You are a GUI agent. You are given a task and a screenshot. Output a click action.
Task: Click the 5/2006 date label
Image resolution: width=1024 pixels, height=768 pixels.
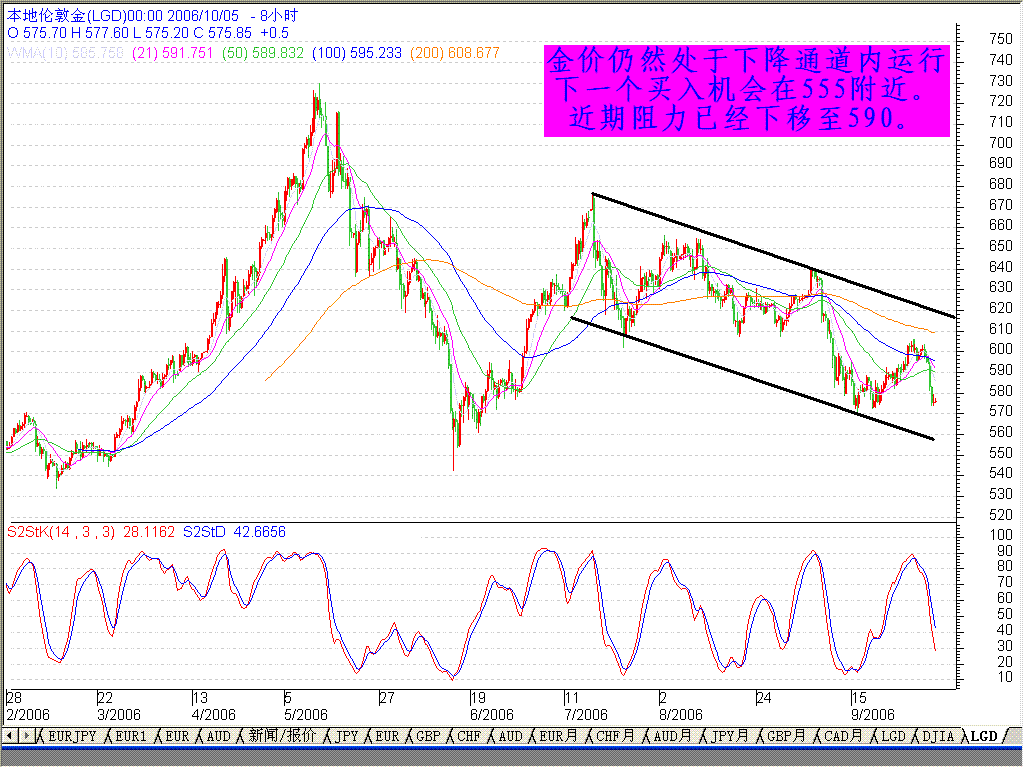tap(306, 714)
